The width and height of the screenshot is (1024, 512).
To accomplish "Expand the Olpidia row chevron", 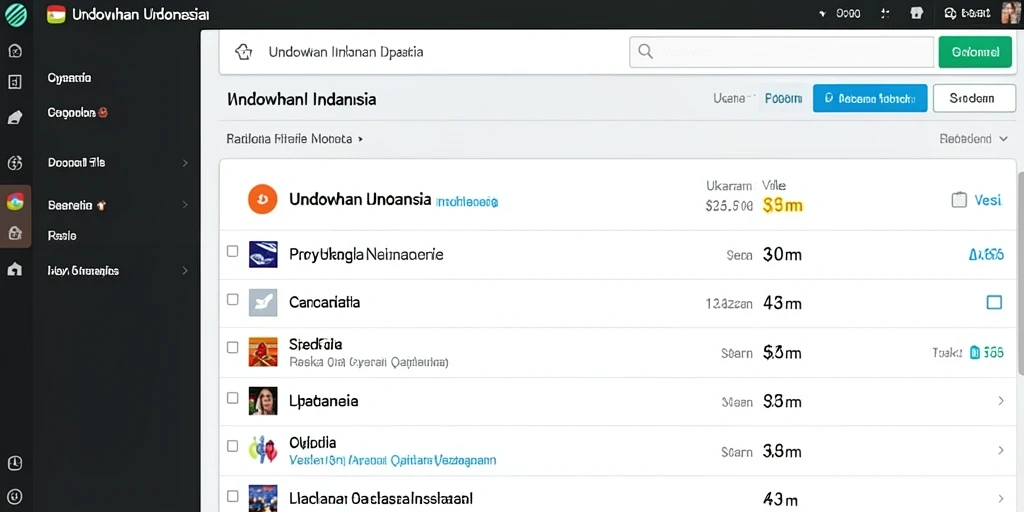I will (x=1001, y=450).
